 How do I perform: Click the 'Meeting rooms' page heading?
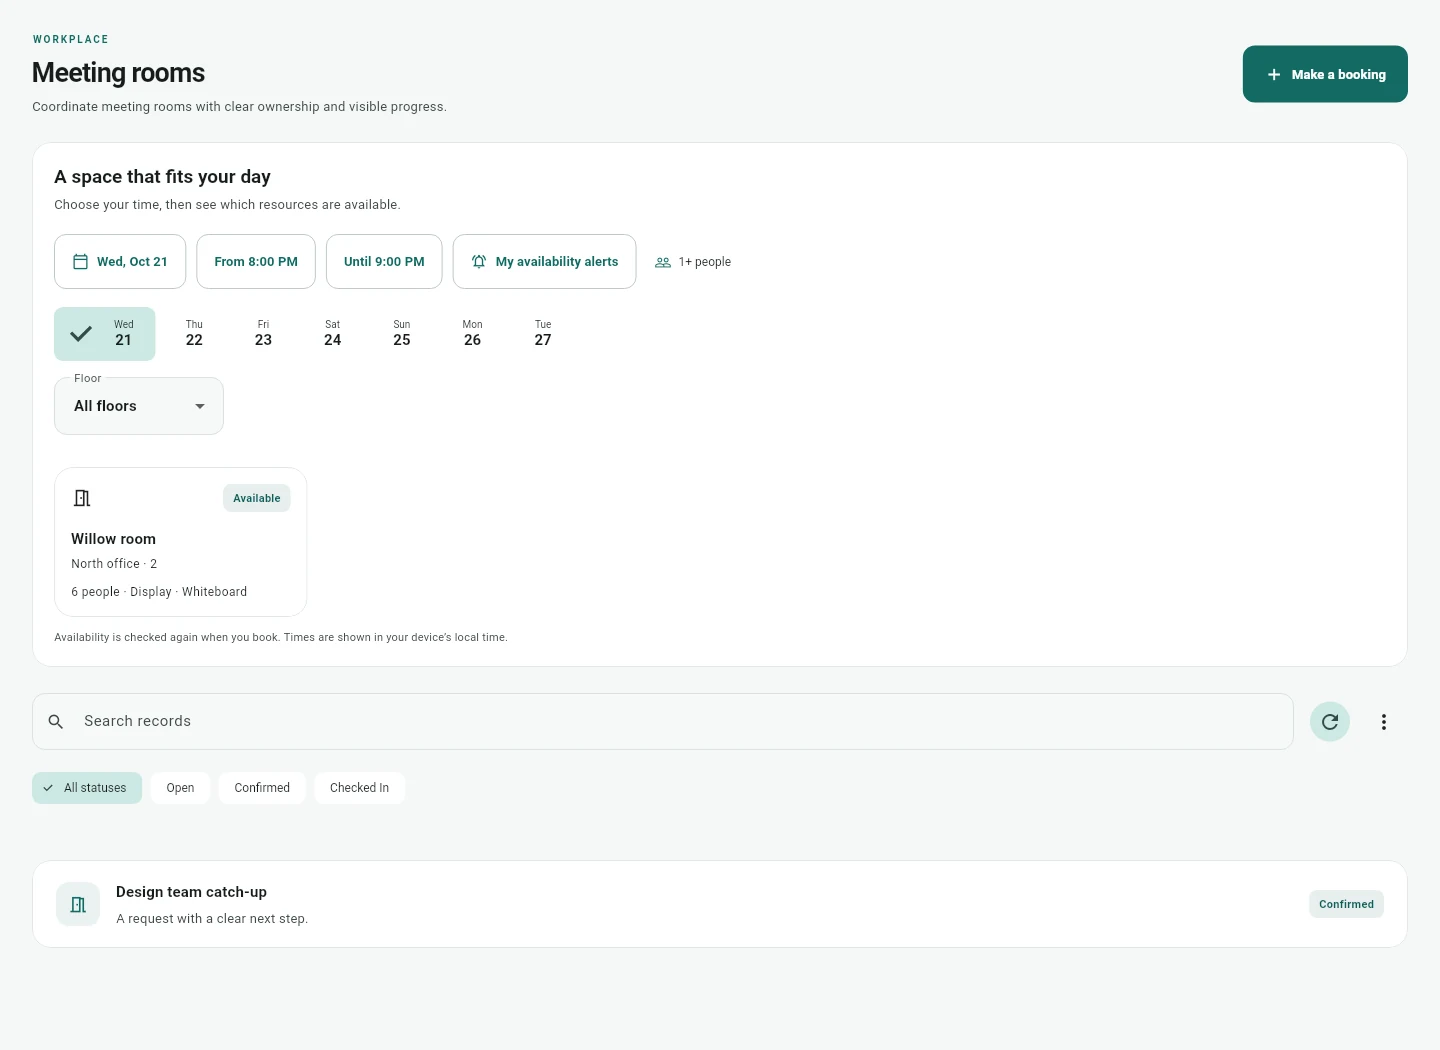click(x=118, y=73)
